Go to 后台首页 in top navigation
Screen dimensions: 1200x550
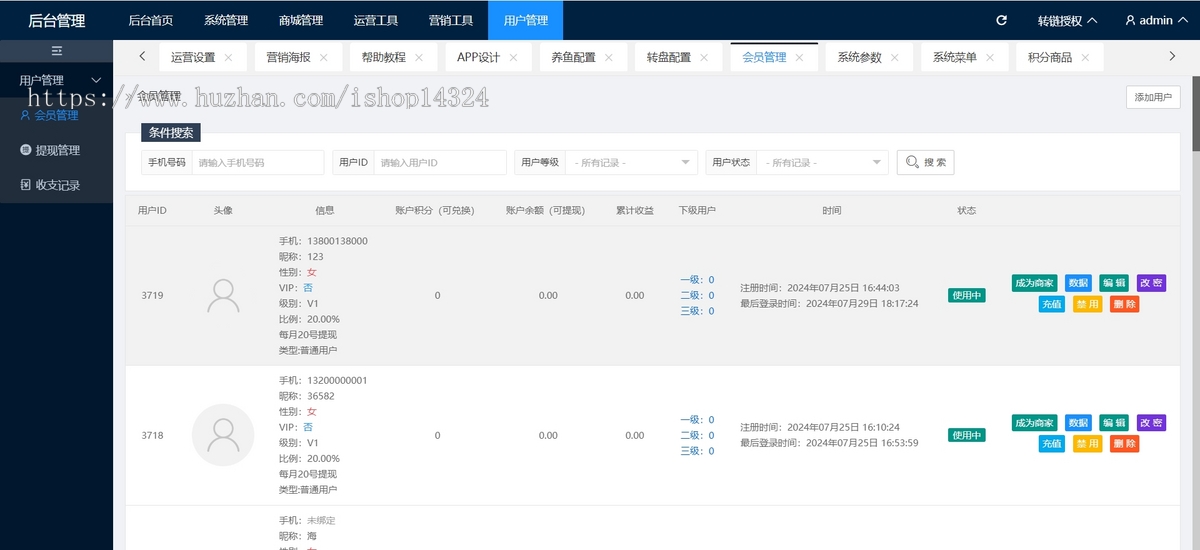point(151,20)
